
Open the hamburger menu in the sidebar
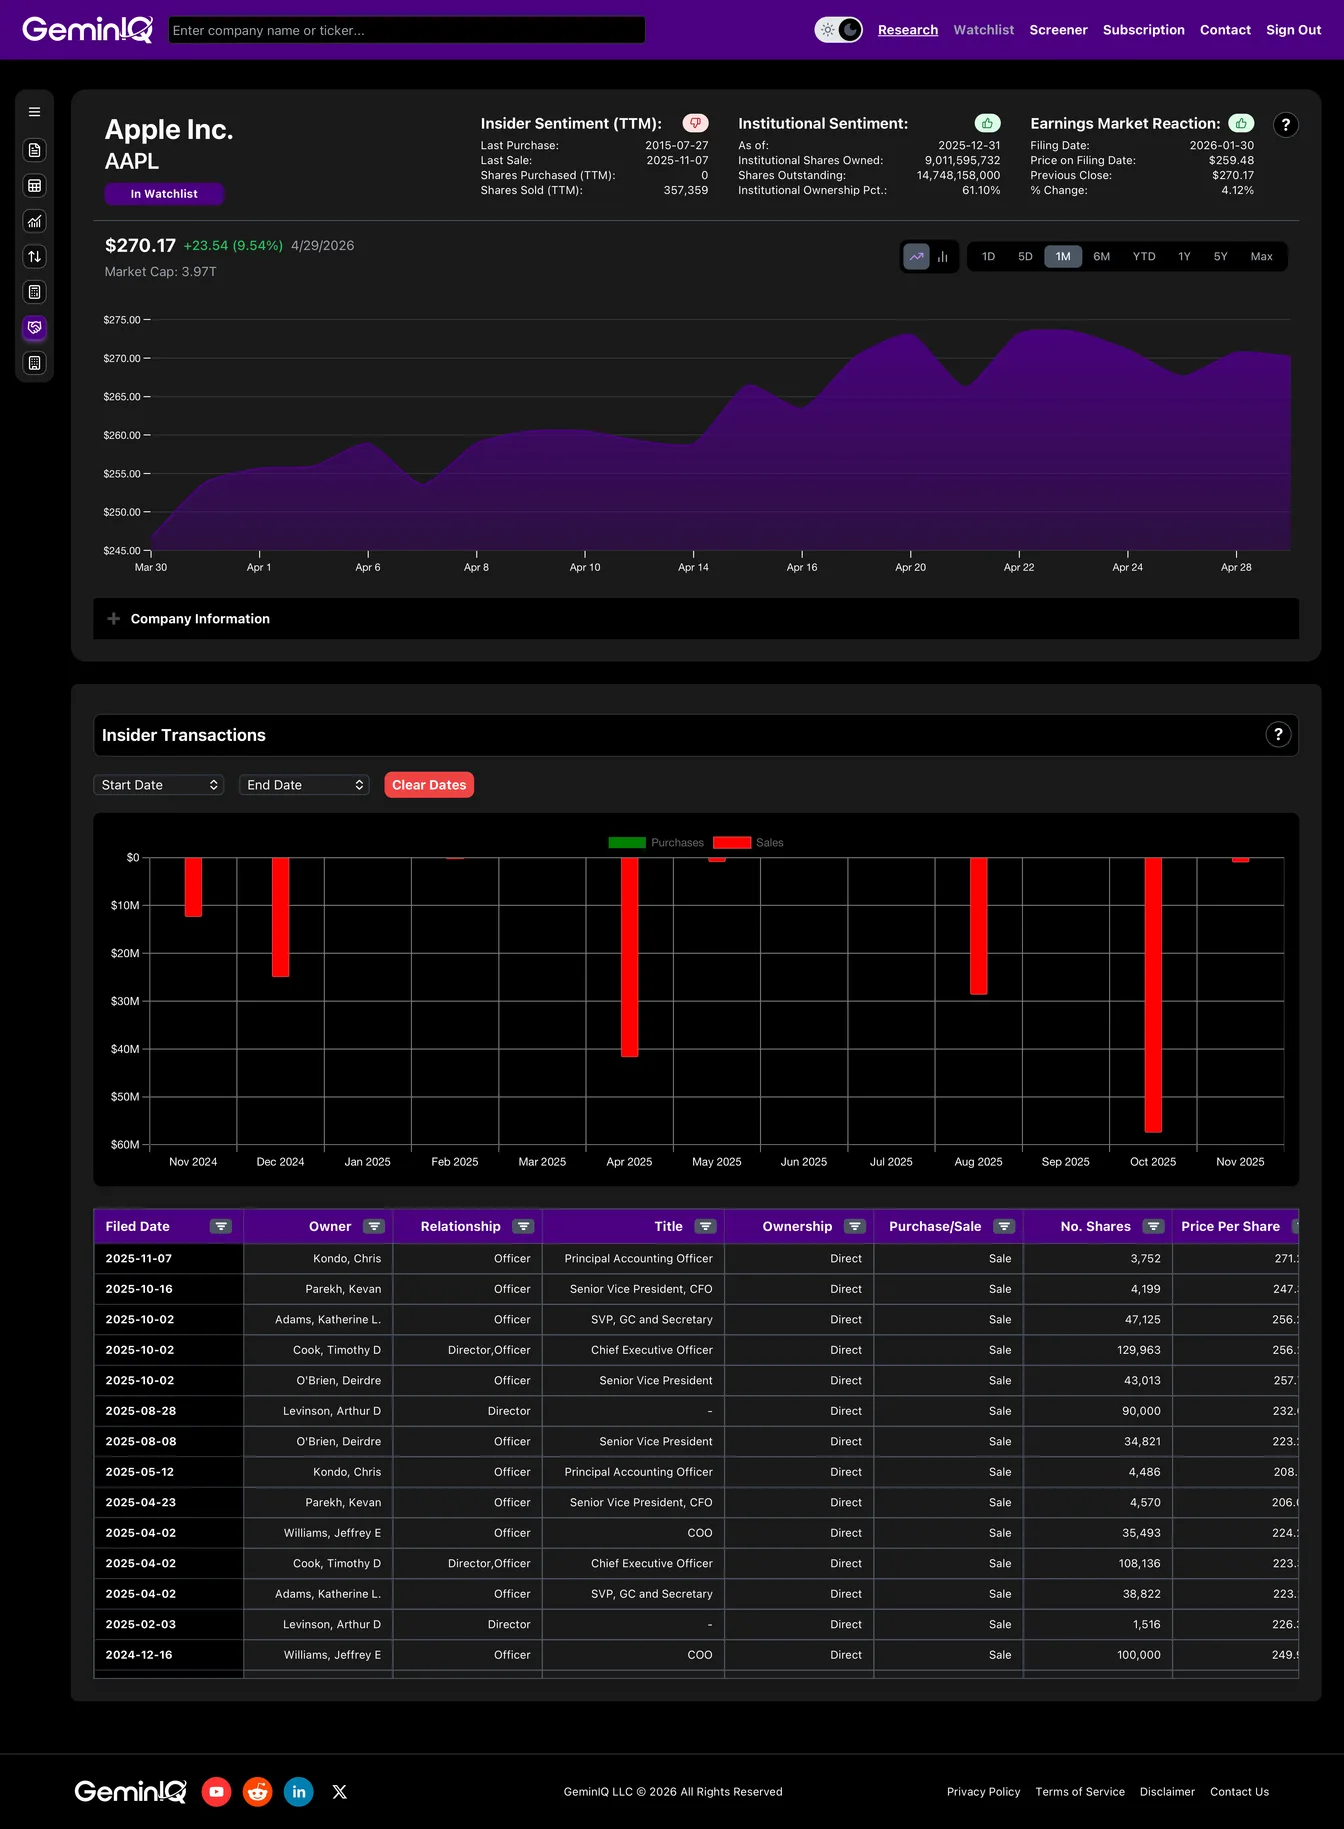pos(34,112)
